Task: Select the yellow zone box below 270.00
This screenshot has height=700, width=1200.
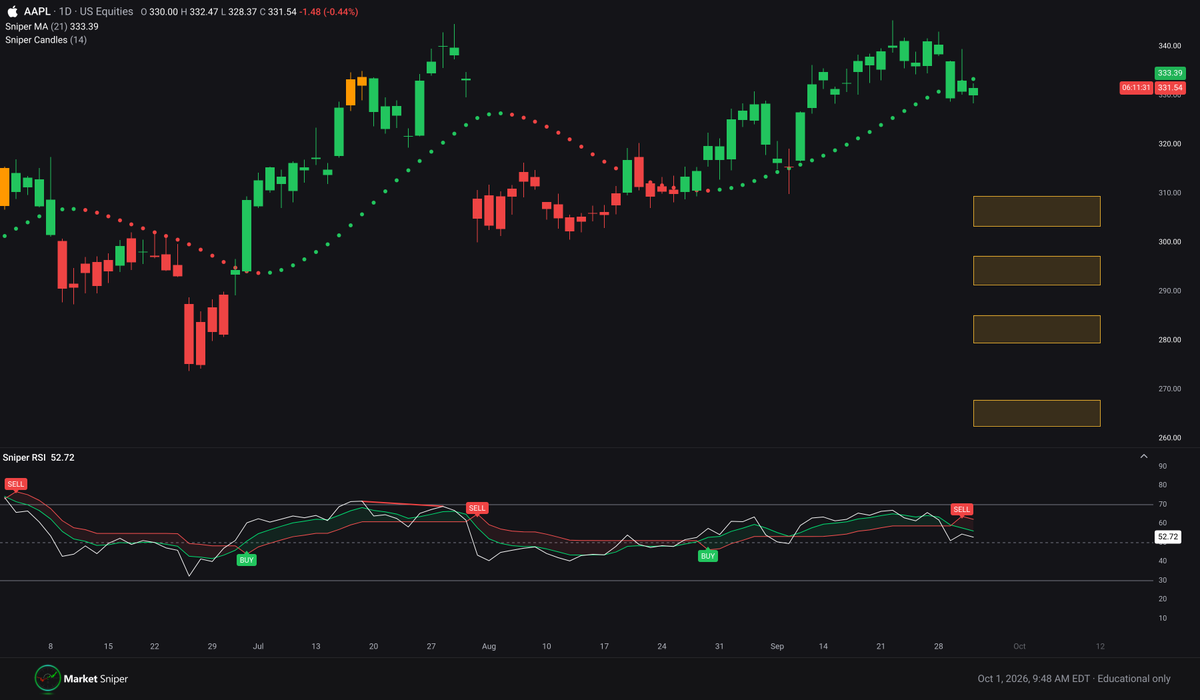Action: [x=1037, y=413]
